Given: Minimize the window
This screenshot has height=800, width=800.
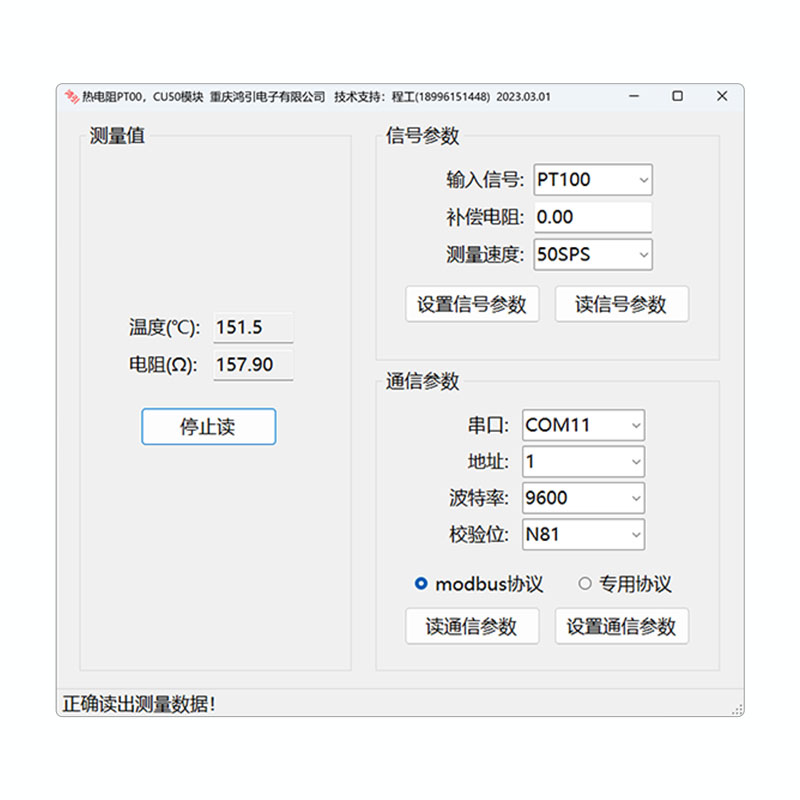Looking at the screenshot, I should click(x=634, y=96).
